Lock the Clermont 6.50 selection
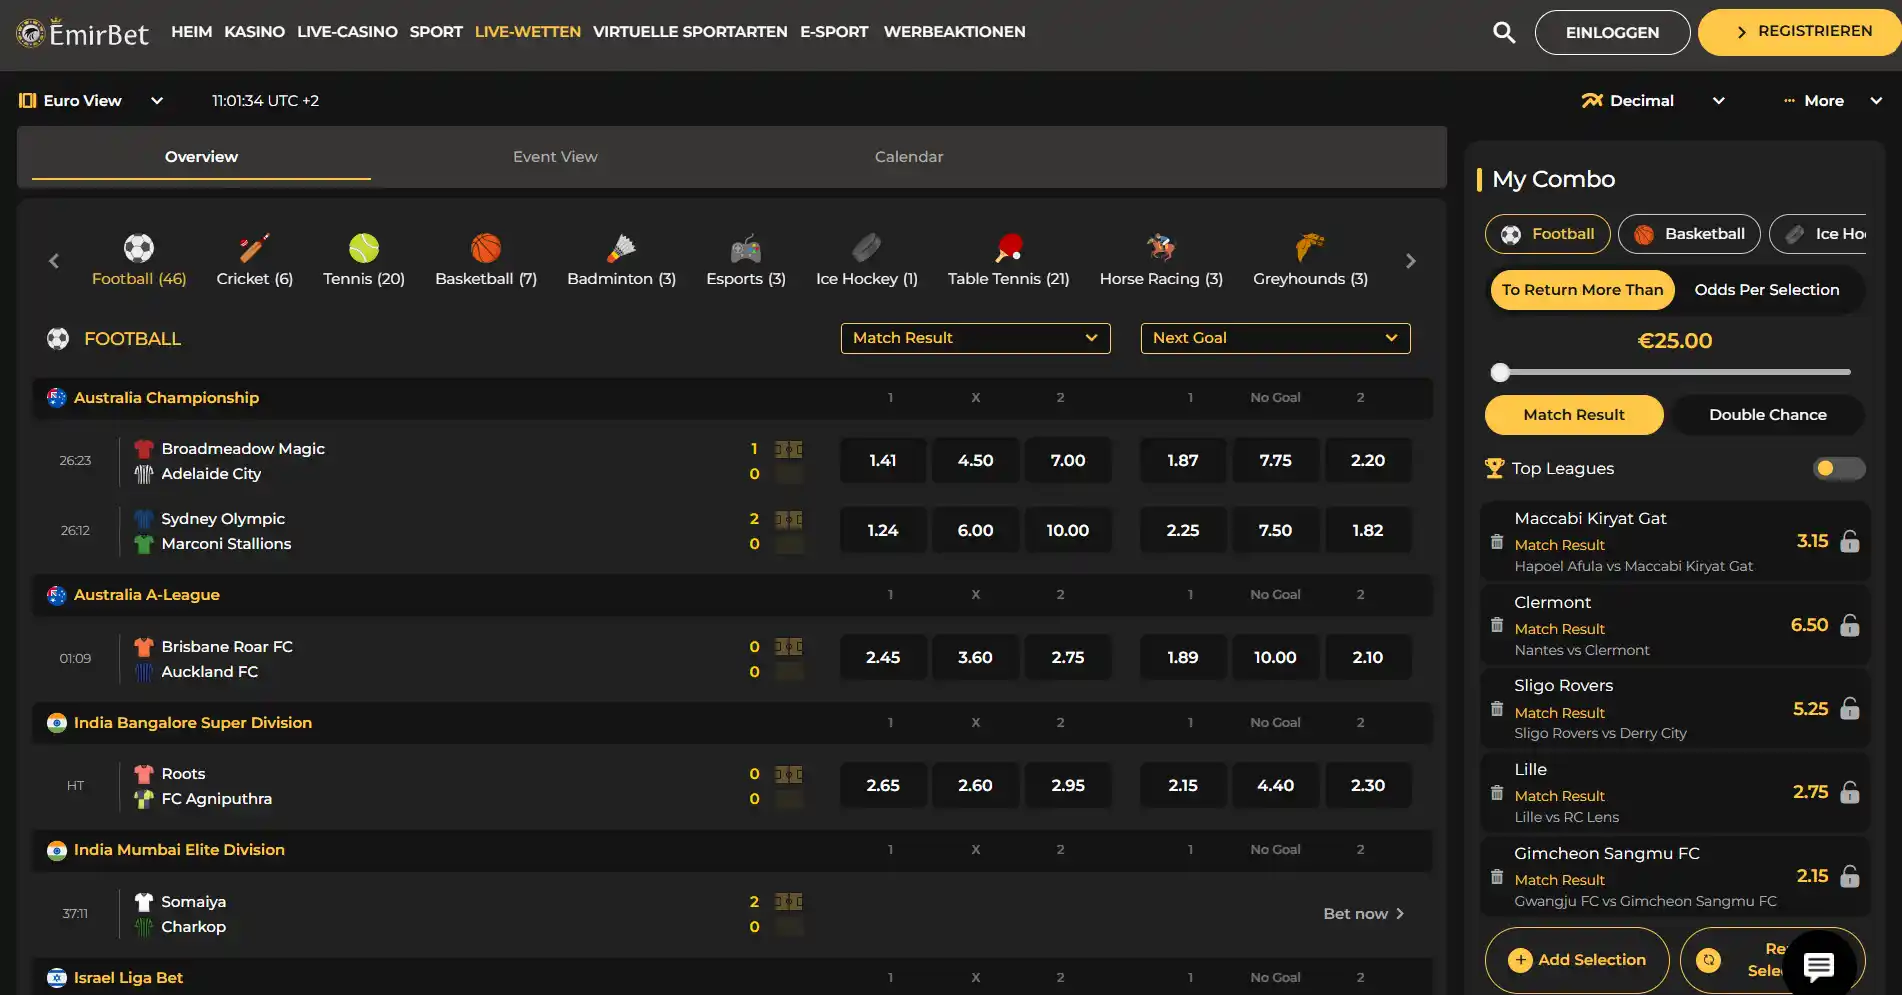1902x995 pixels. (x=1850, y=625)
